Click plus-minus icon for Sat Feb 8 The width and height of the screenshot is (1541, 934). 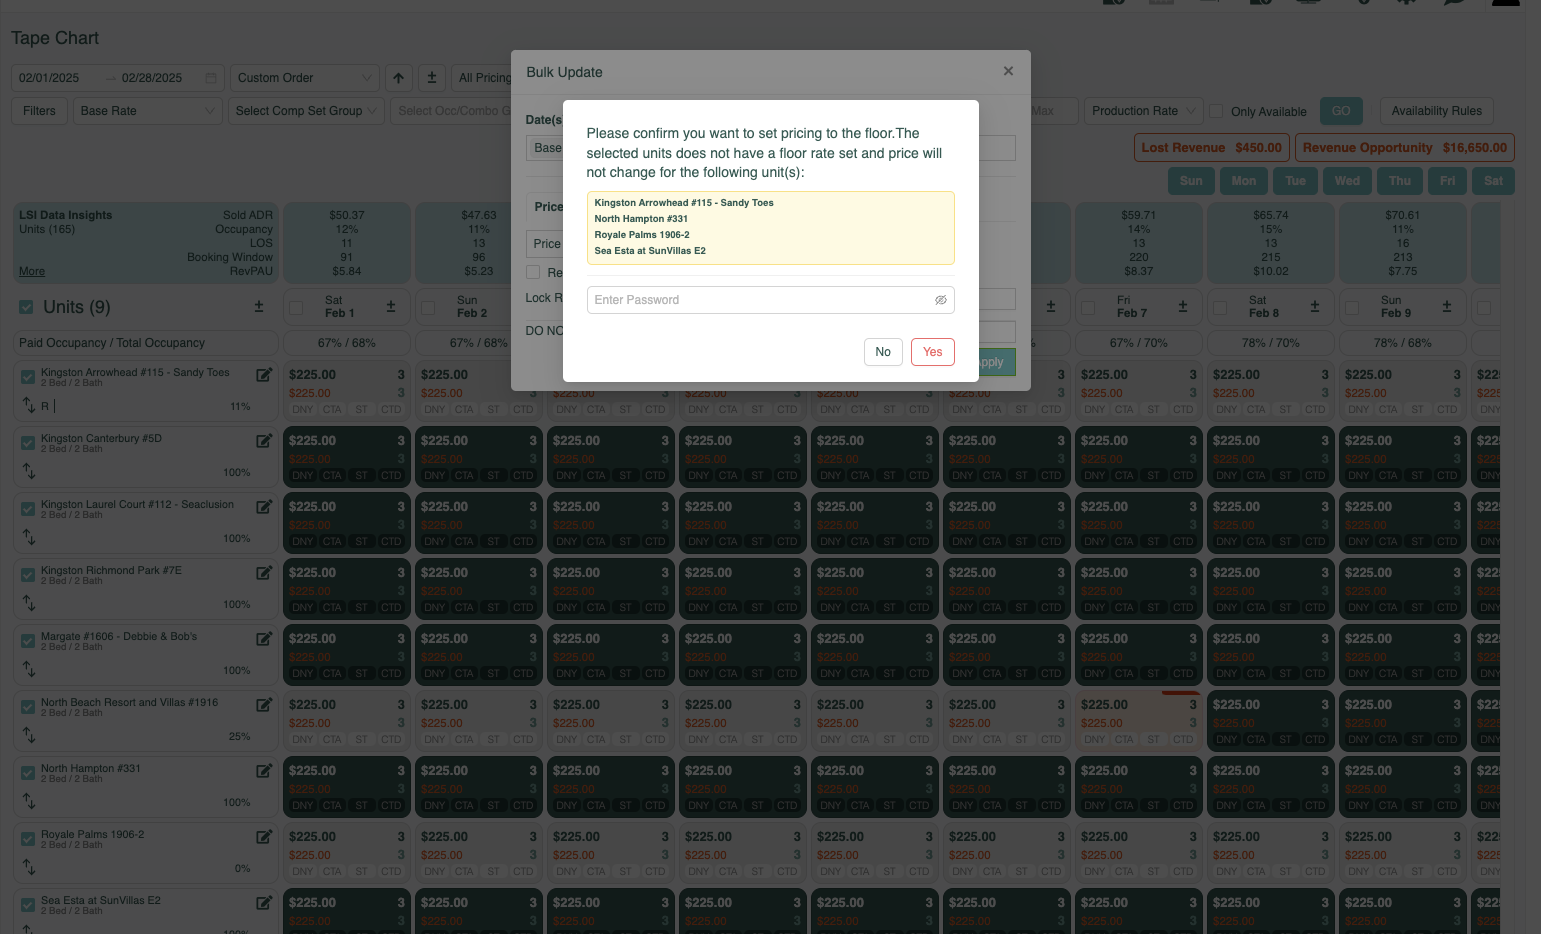tap(1315, 307)
